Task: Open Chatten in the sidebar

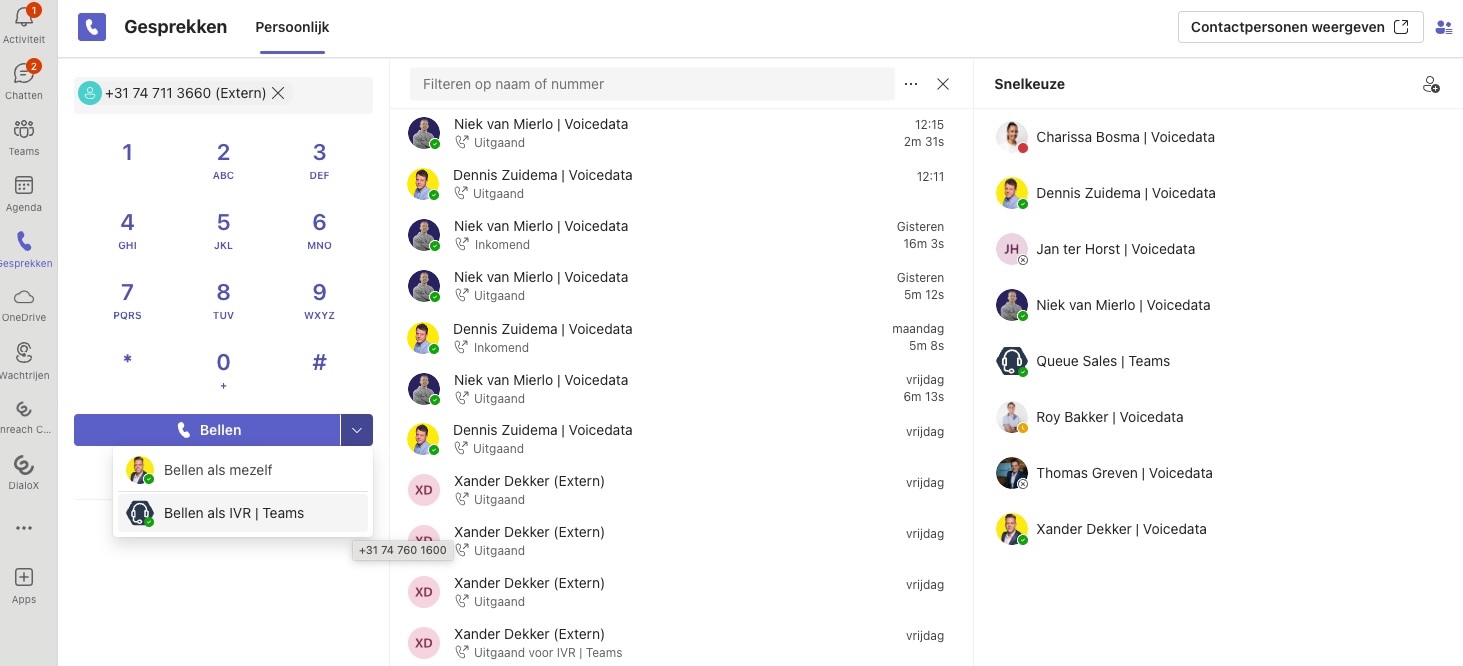Action: point(24,75)
